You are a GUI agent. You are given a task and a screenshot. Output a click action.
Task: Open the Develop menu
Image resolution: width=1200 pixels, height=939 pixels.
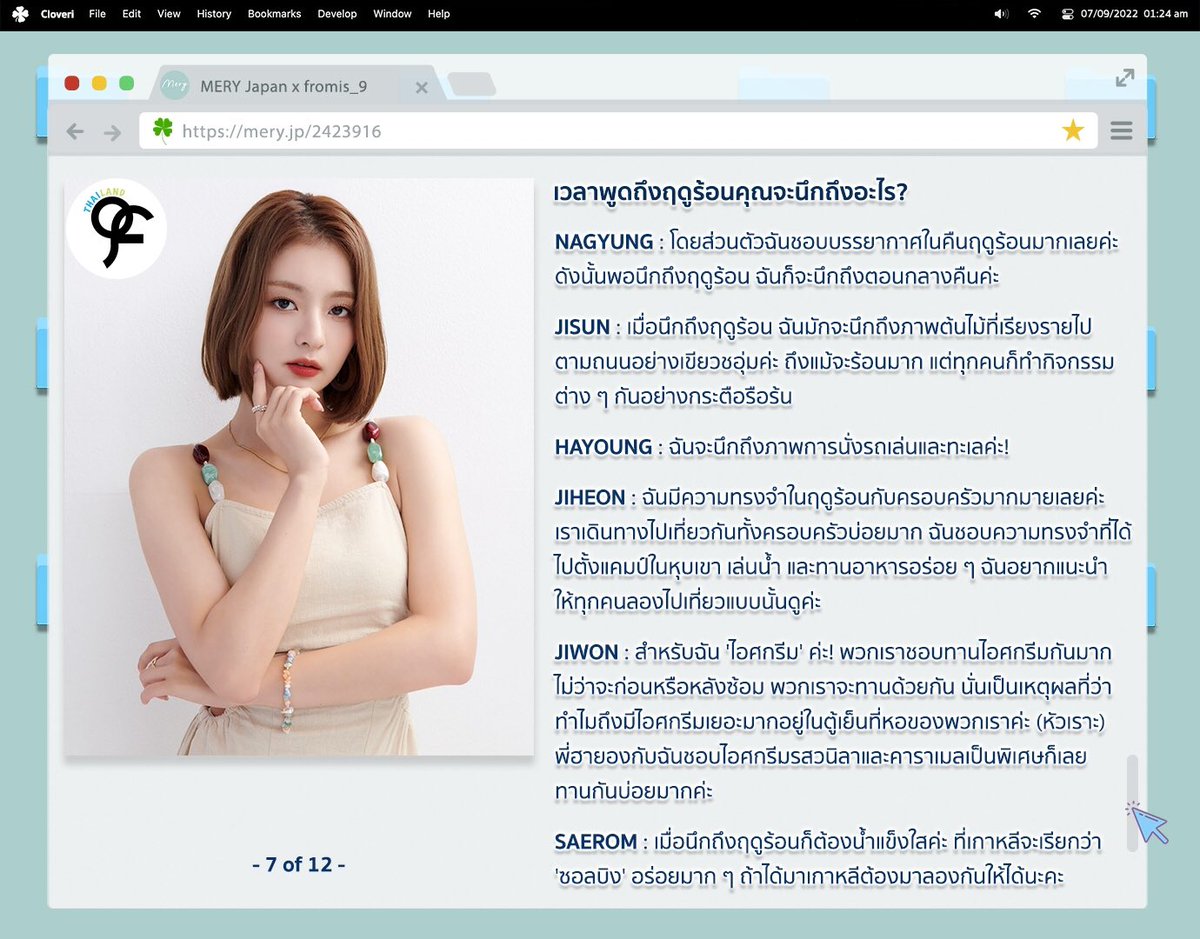coord(337,14)
